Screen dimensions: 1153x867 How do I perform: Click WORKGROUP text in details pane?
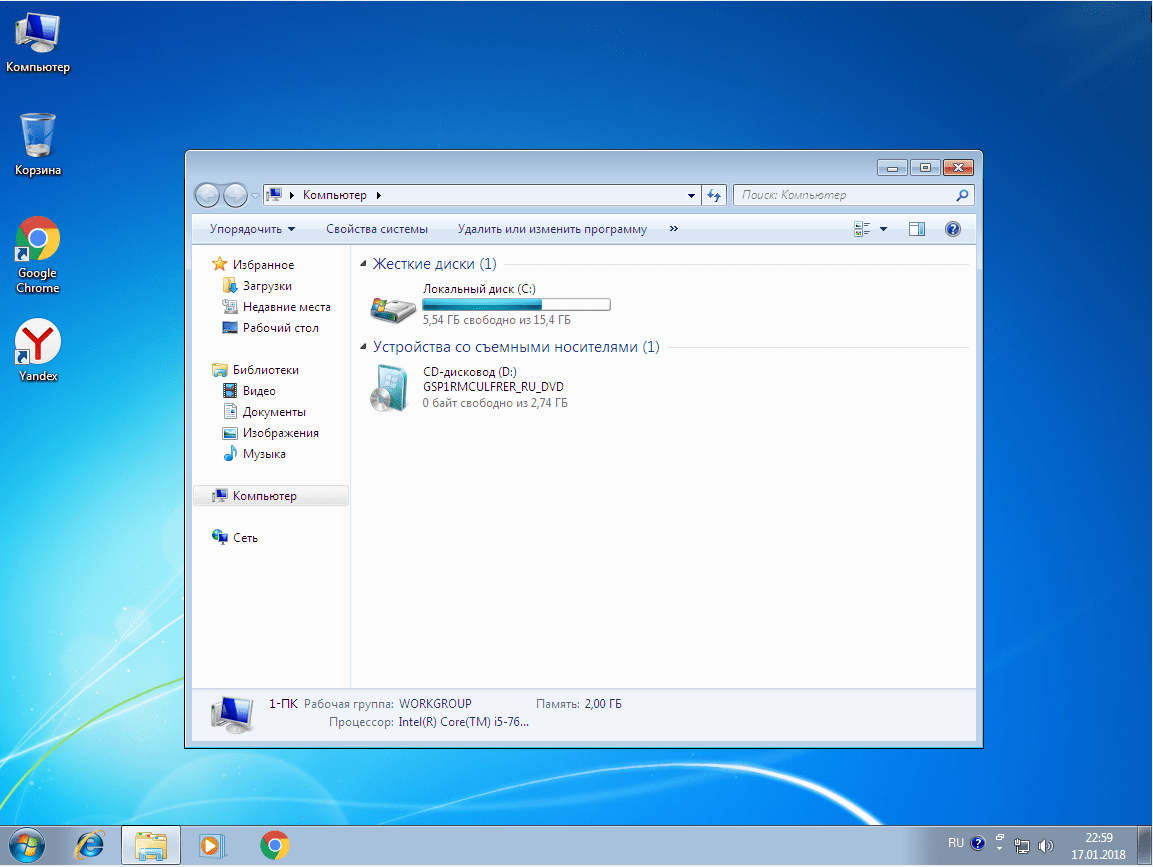[435, 704]
